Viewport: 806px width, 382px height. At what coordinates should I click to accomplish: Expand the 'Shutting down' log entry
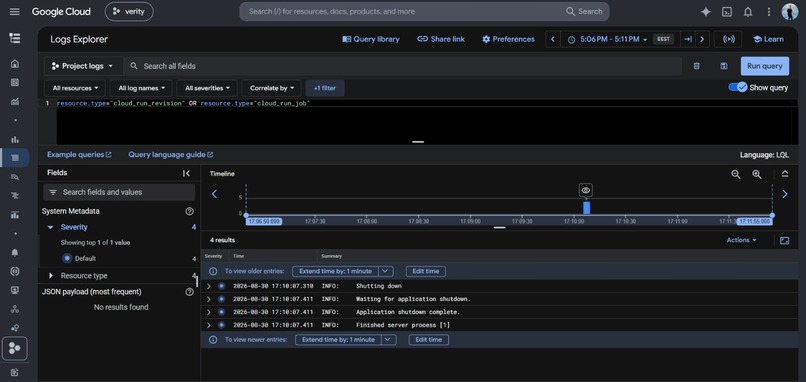(208, 286)
